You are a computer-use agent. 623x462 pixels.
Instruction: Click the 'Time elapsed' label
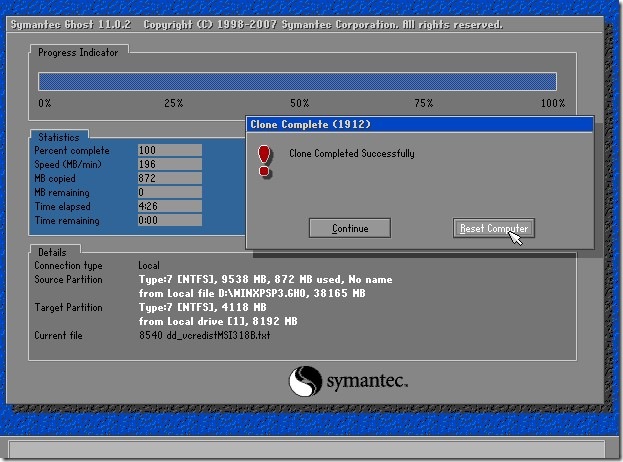62,207
